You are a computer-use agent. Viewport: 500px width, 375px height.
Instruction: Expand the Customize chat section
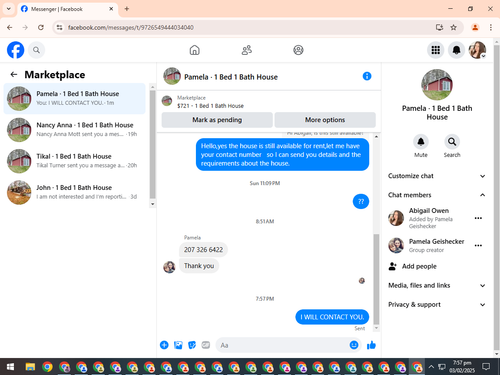click(x=436, y=176)
